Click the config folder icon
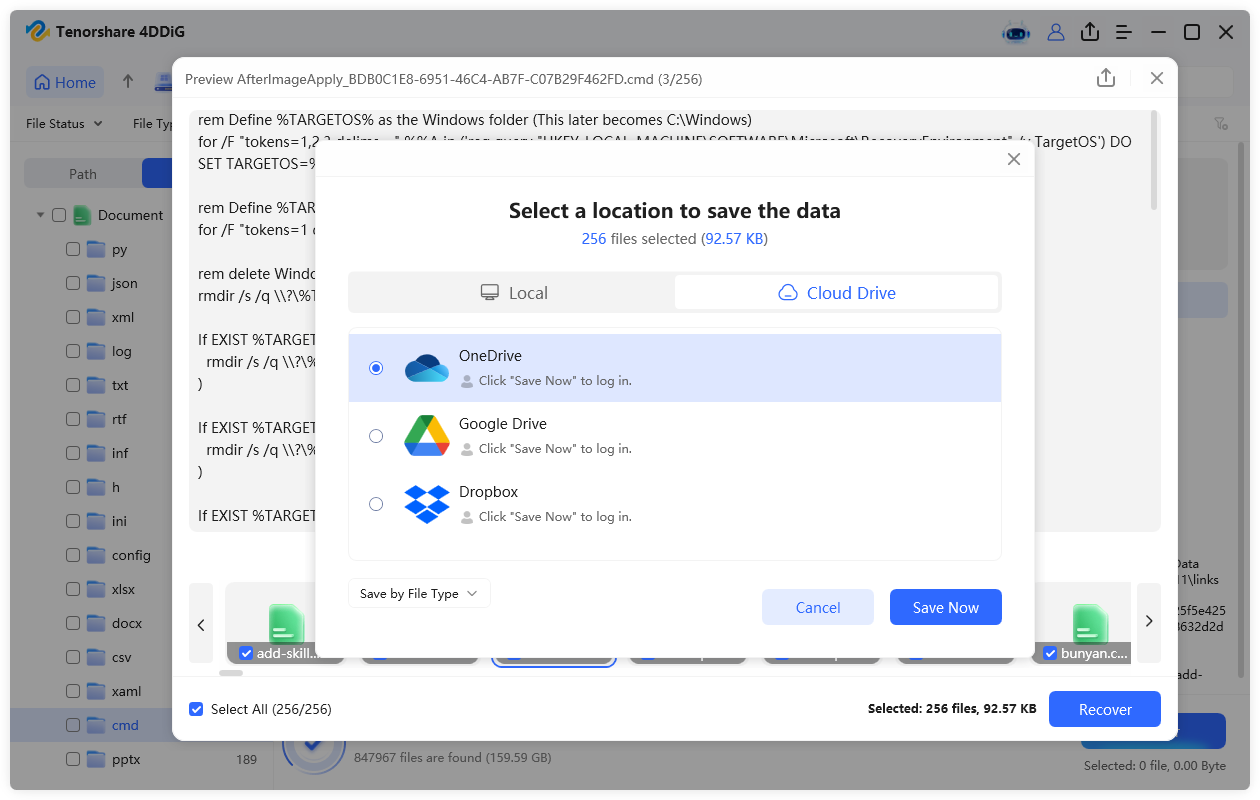Screen dimensions: 1260x800 (x=96, y=555)
